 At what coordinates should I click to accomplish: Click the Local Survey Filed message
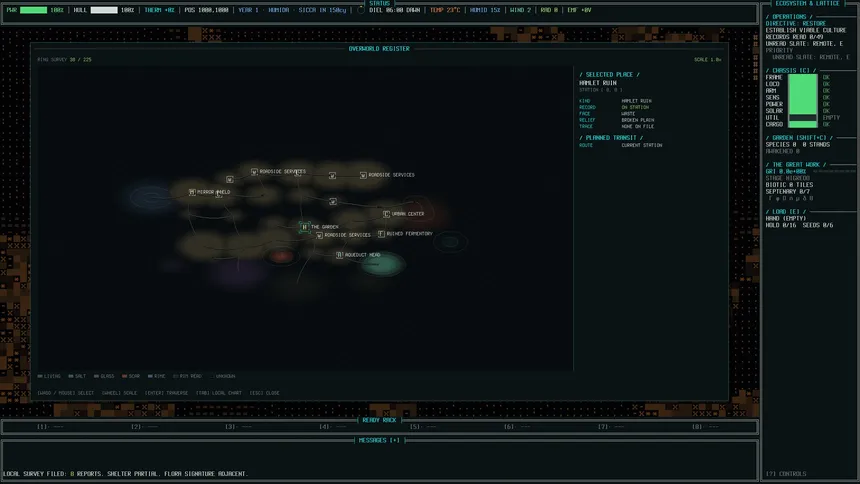tap(126, 474)
